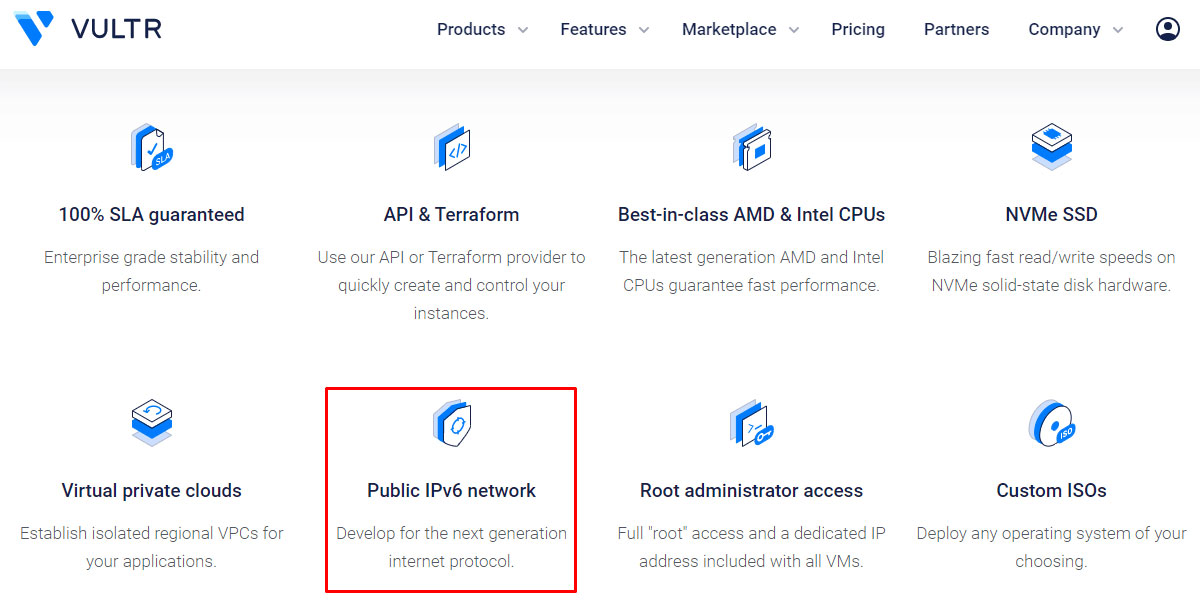The image size is (1200, 616).
Task: Open the Company dropdown chevron
Action: [1118, 30]
